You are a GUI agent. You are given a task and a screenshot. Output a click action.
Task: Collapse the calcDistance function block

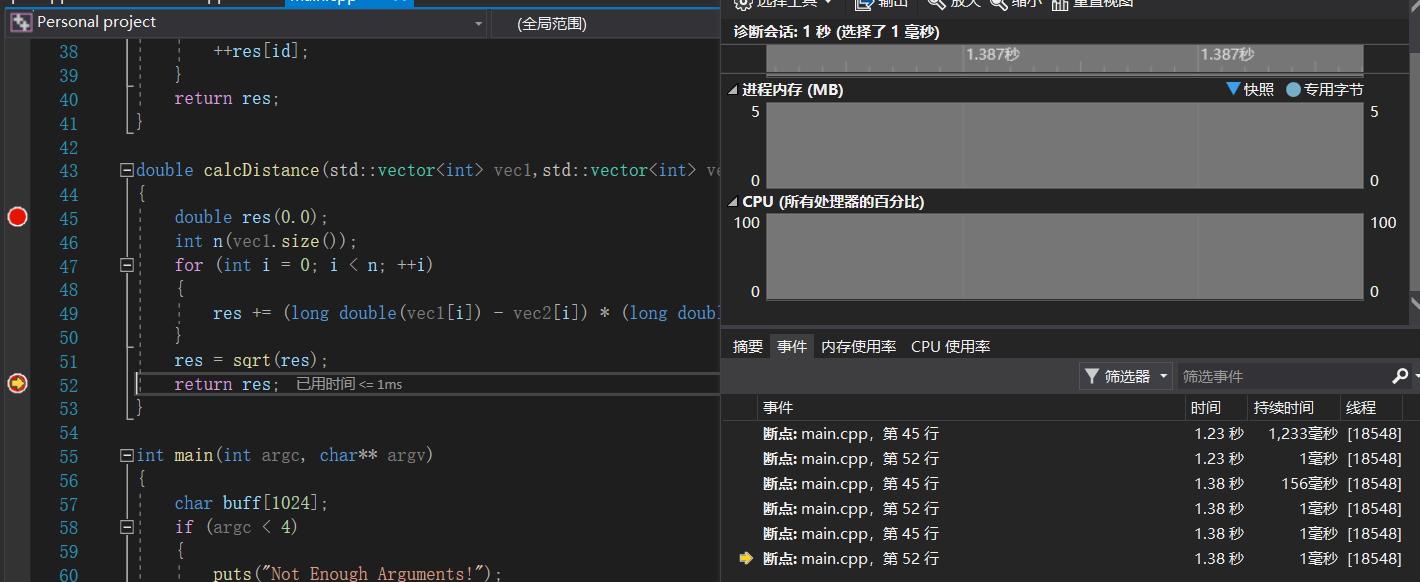pyautogui.click(x=126, y=170)
